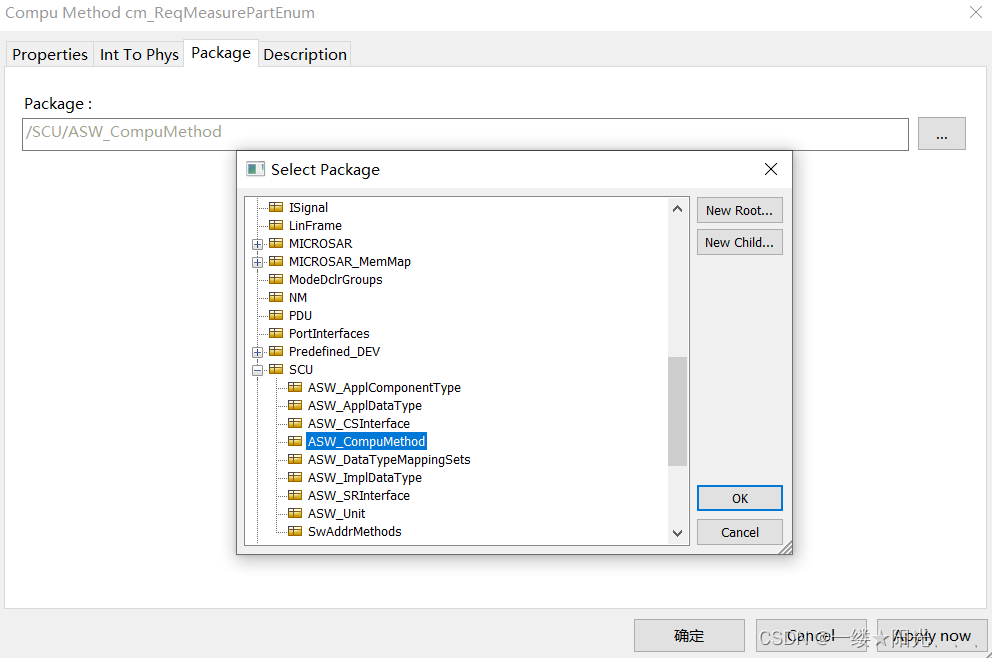Click the MICROSAR_MemMap package icon

click(276, 261)
